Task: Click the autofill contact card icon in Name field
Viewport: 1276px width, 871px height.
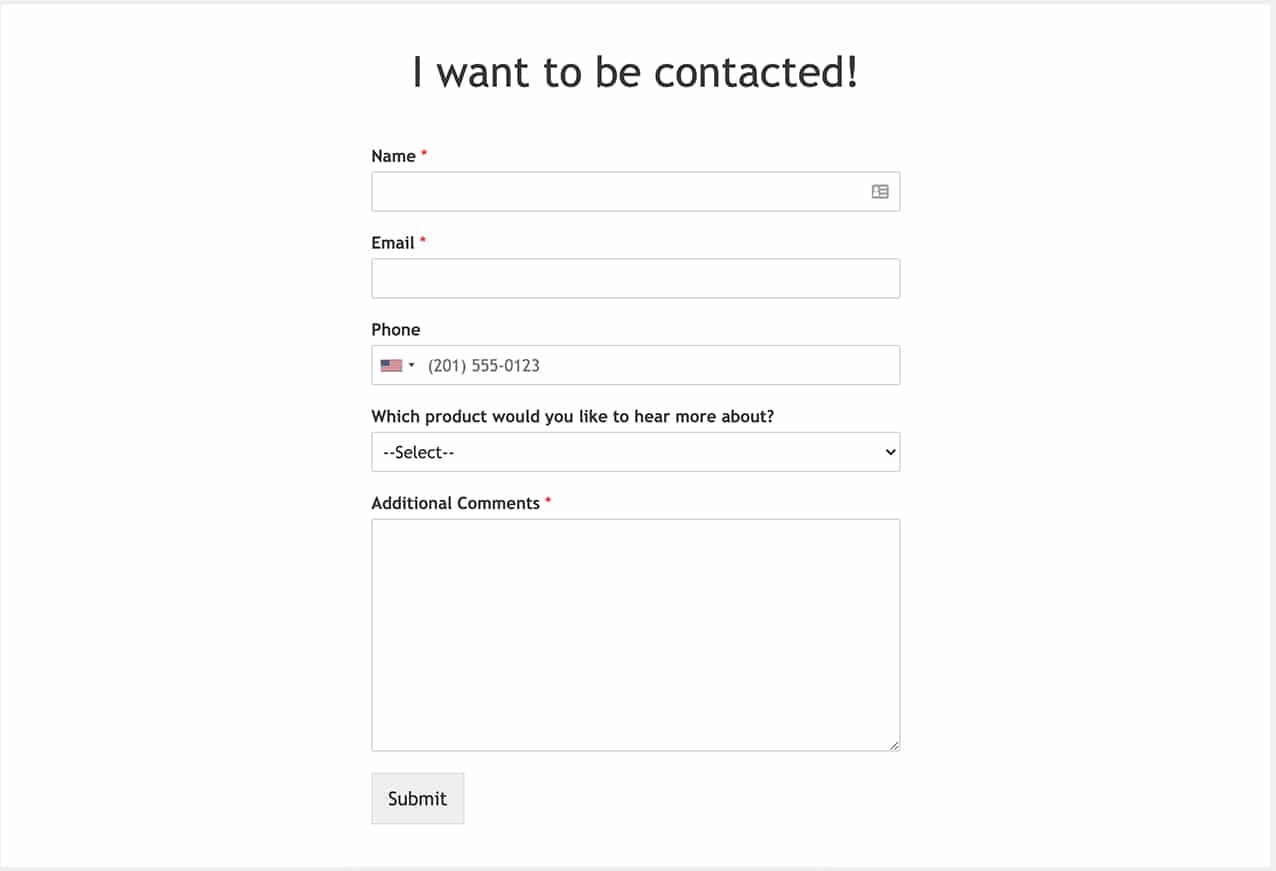Action: 880,191
